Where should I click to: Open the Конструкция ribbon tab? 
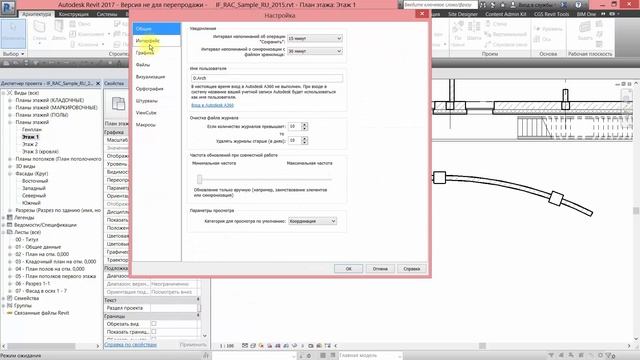point(73,14)
